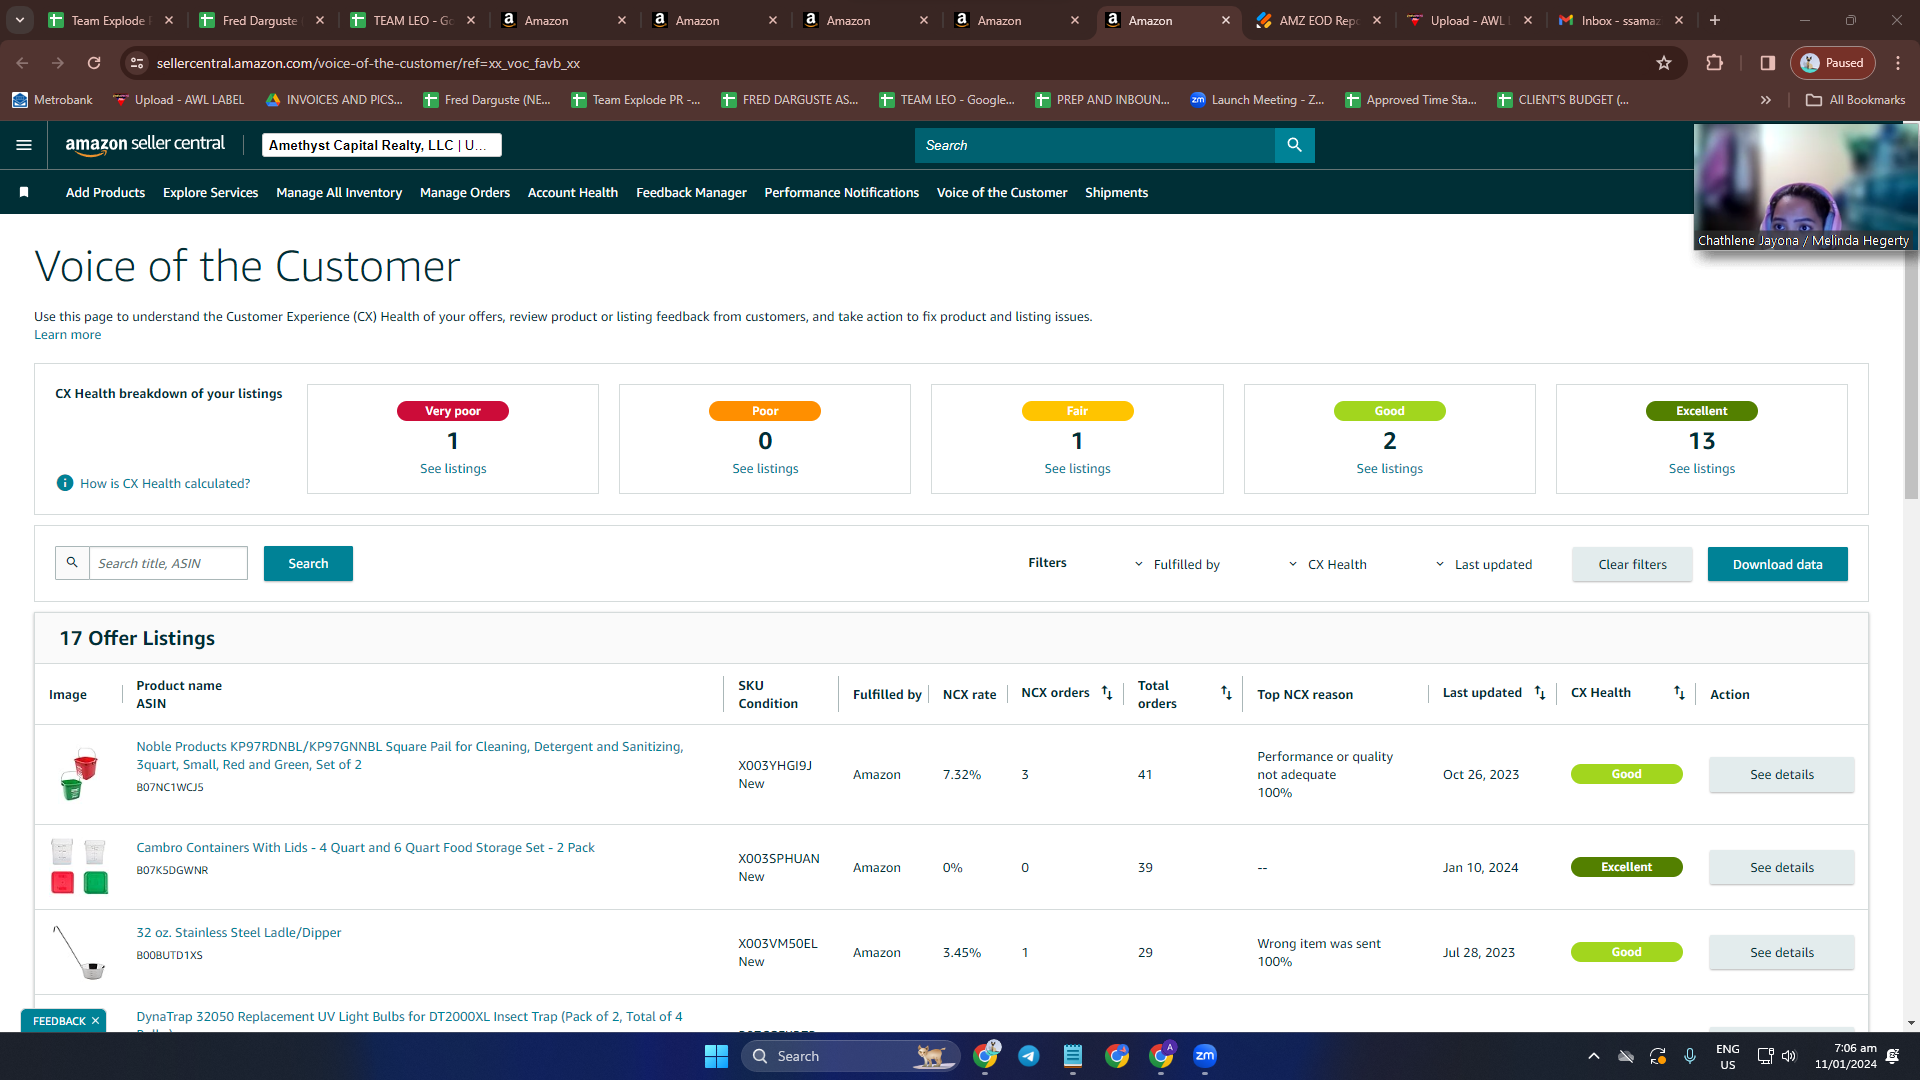
Task: Sort listings by NCX orders
Action: tap(1107, 693)
